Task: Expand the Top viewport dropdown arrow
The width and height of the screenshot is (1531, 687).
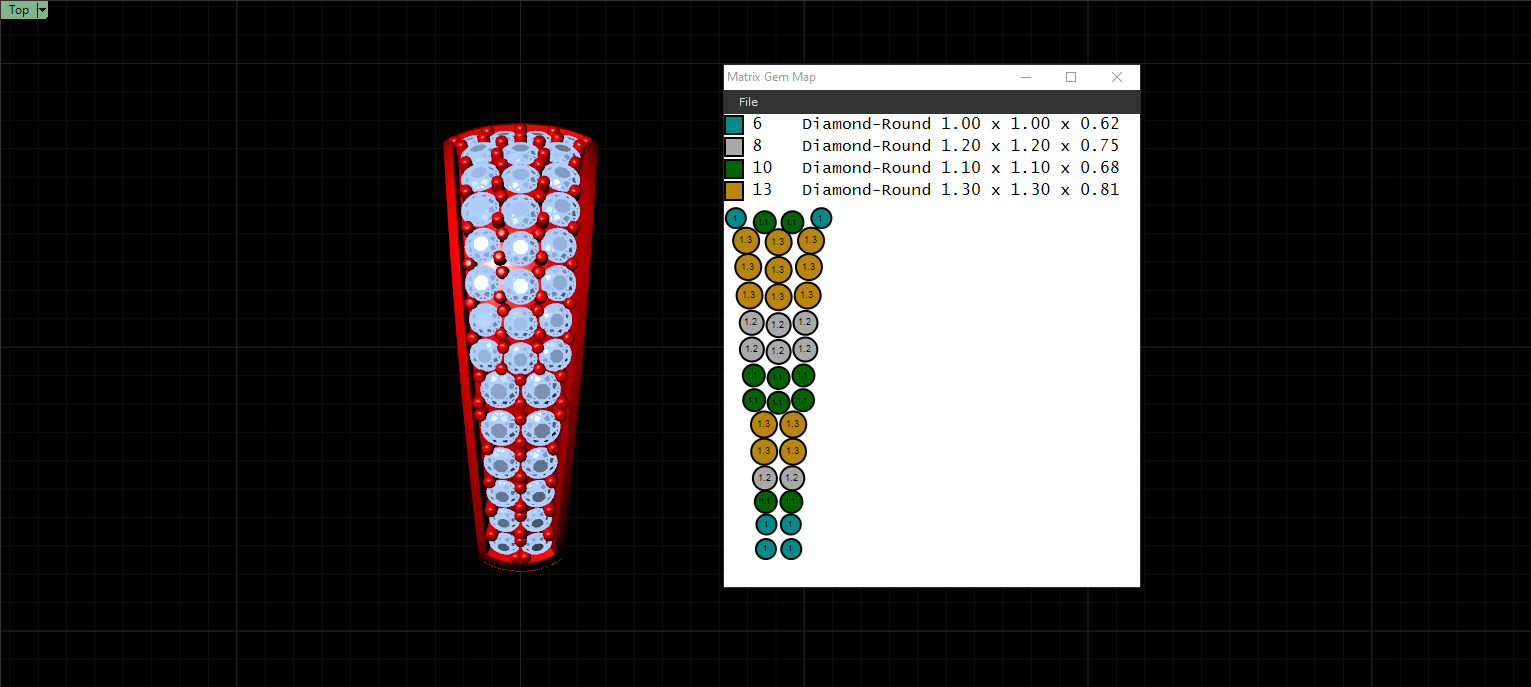Action: [x=42, y=10]
